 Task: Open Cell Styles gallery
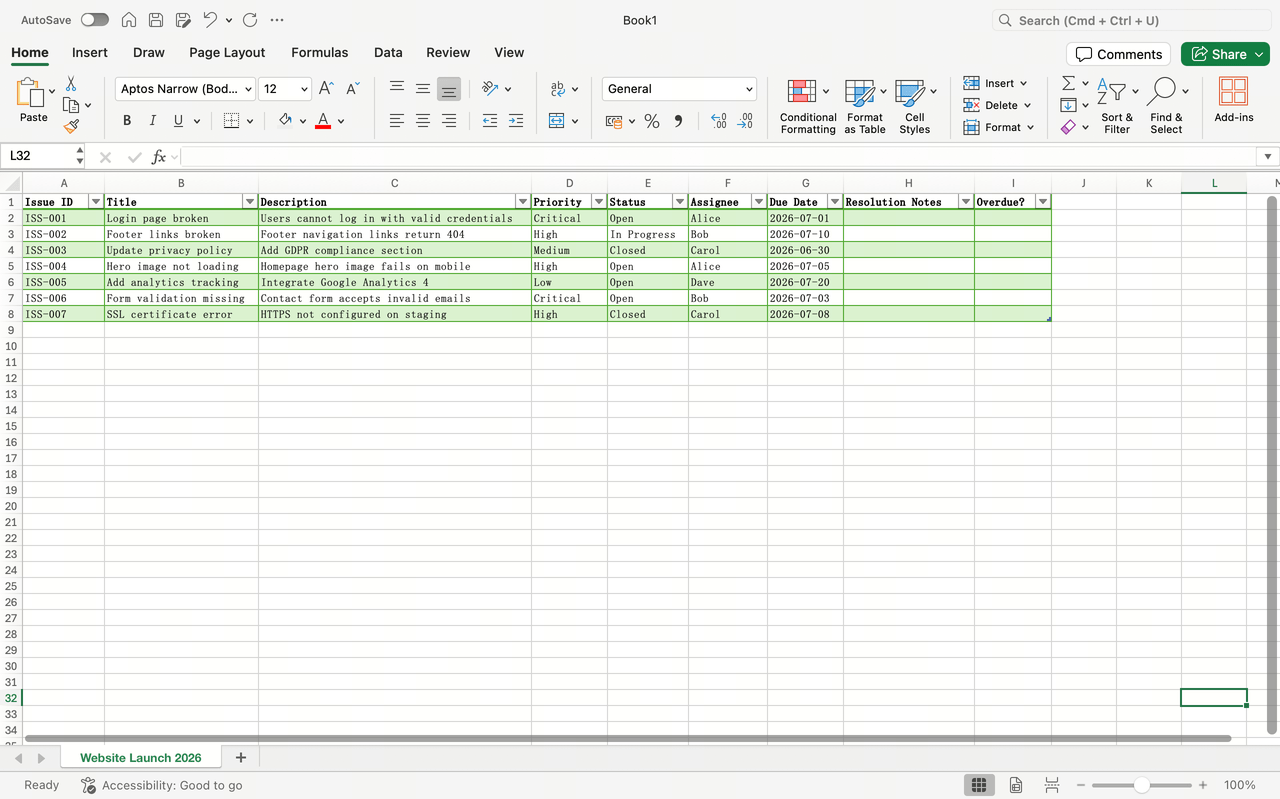914,106
